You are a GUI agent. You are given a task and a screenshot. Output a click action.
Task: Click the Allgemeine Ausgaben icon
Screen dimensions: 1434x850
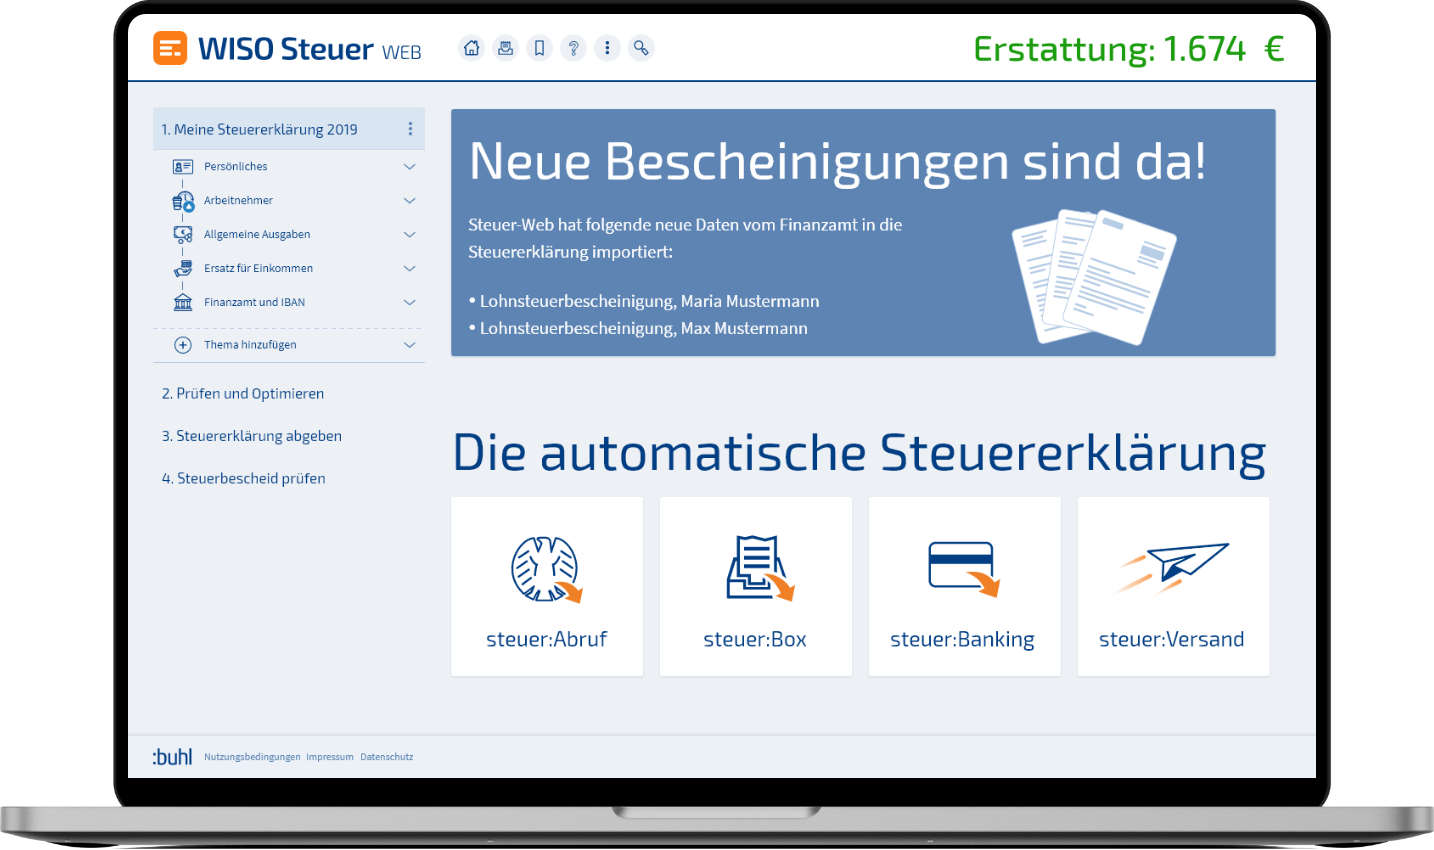point(183,234)
